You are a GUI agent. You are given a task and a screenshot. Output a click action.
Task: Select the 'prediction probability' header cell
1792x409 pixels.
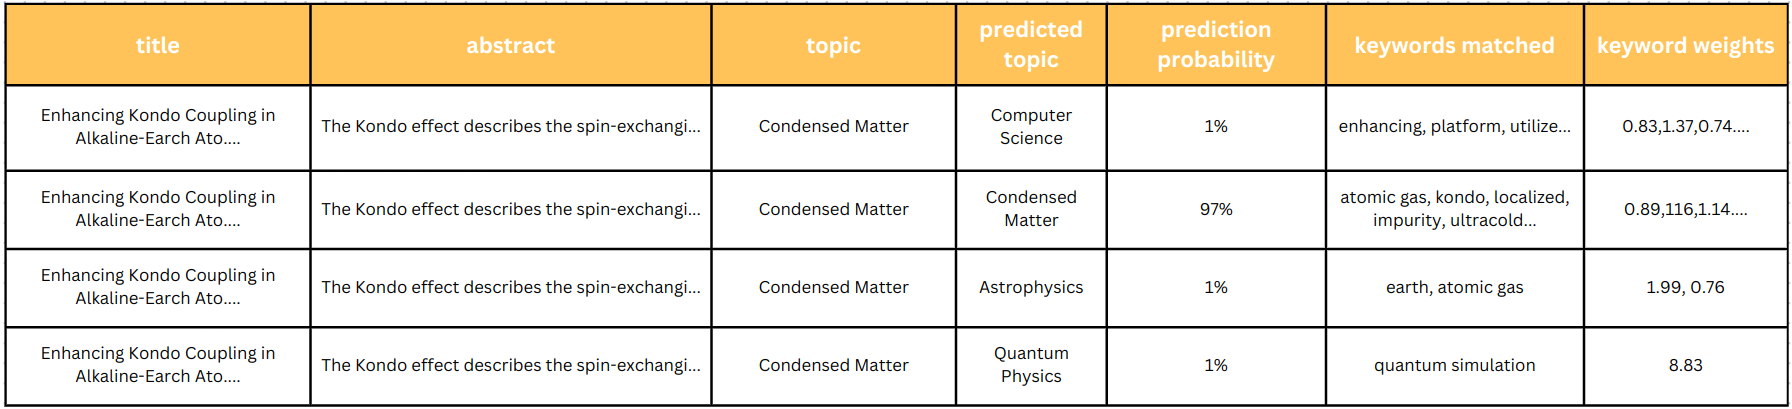pos(1215,45)
